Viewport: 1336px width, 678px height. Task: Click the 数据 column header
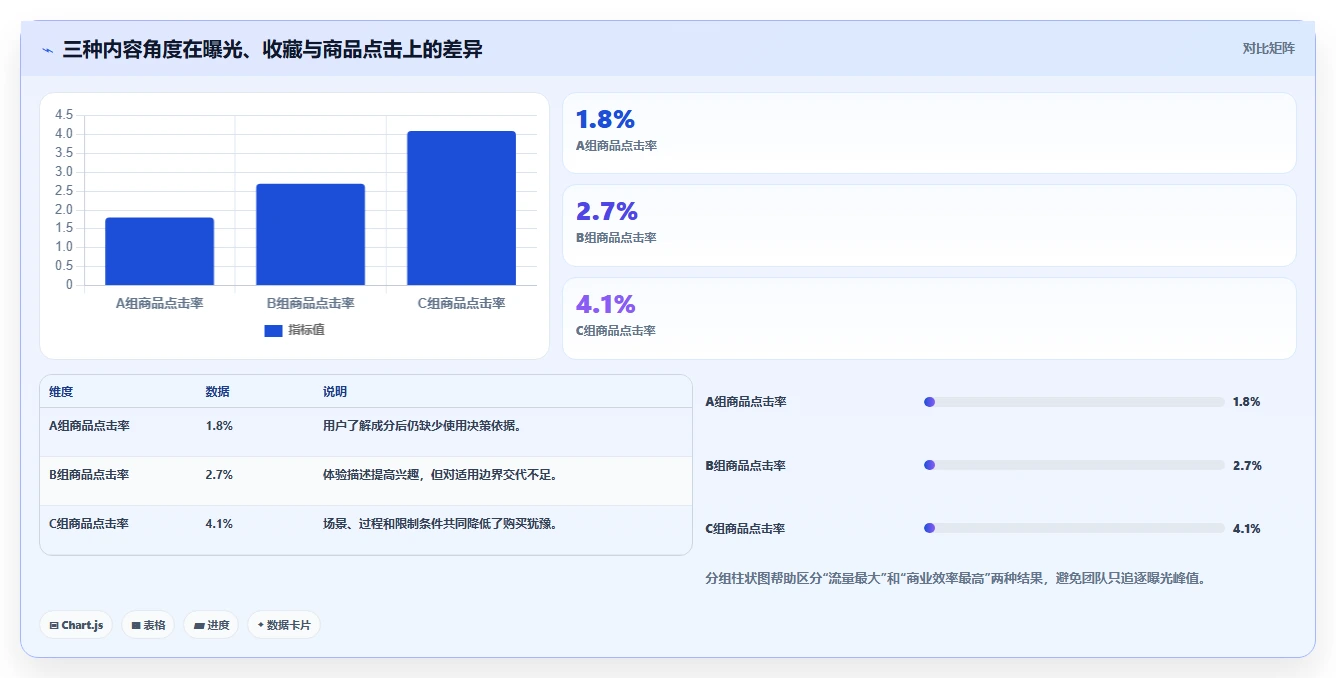coord(217,392)
